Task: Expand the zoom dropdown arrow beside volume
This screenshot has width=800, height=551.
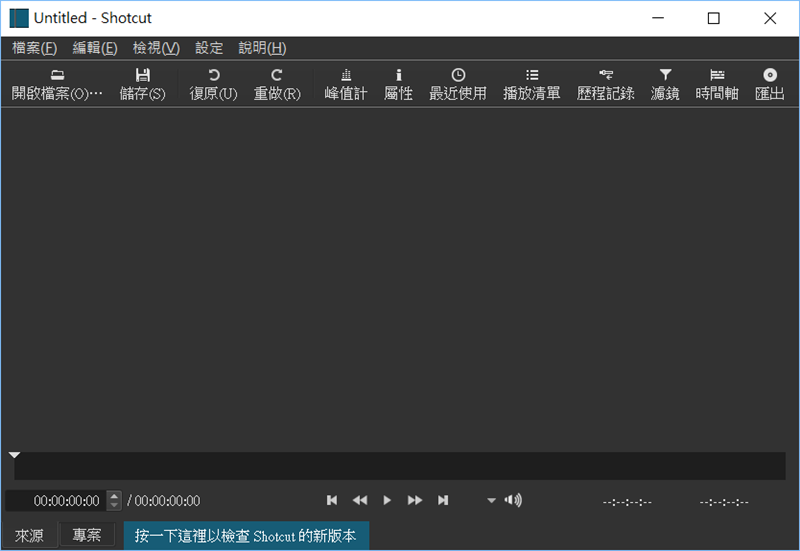Action: pyautogui.click(x=491, y=500)
